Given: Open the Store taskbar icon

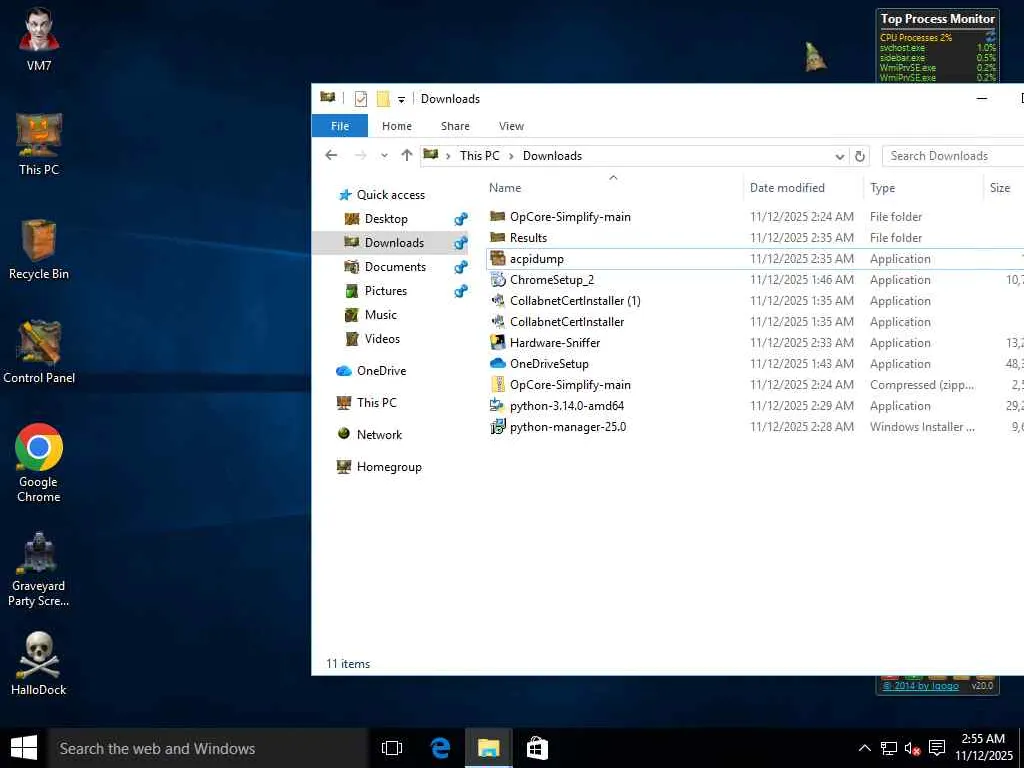Looking at the screenshot, I should tap(537, 748).
